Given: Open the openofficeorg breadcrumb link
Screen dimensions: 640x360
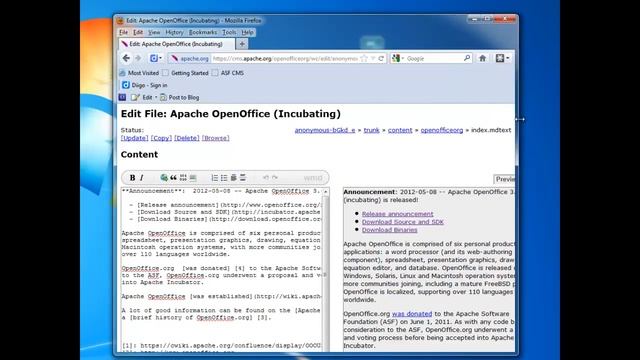Looking at the screenshot, I should click(x=442, y=130).
